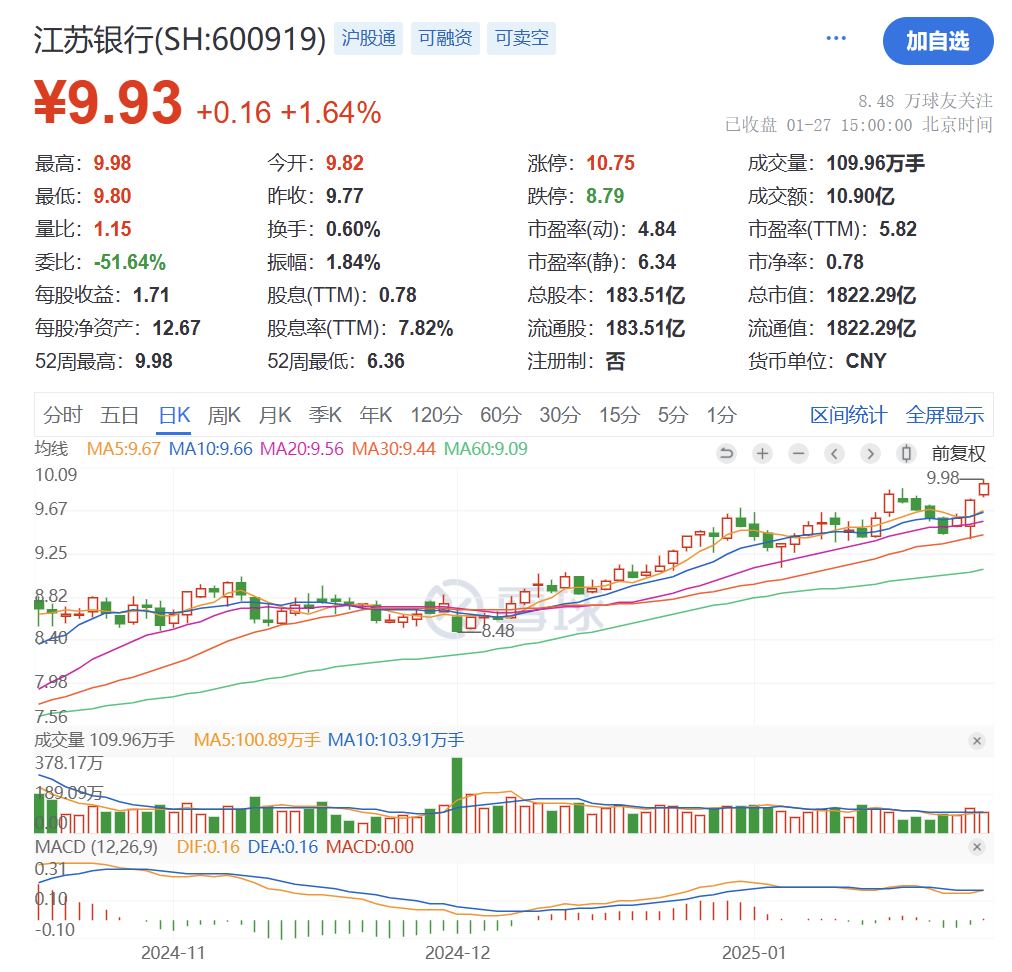Open 全屏显示 full screen view

[x=944, y=414]
